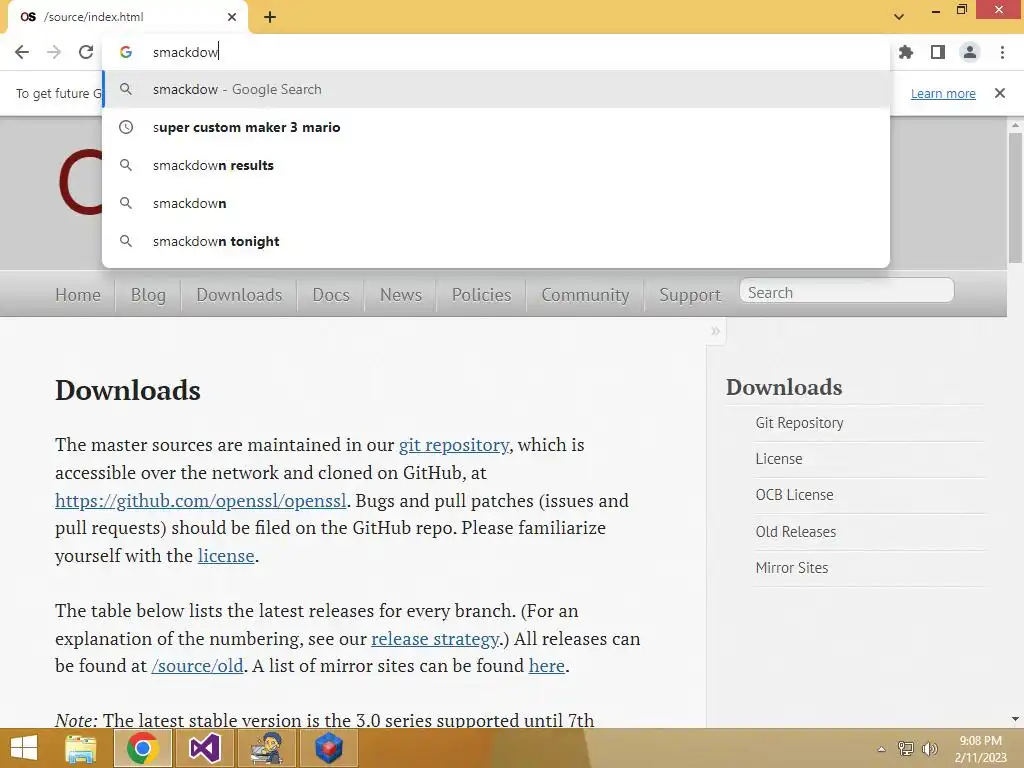1024x768 pixels.
Task: Follow the git repository link
Action: (454, 445)
